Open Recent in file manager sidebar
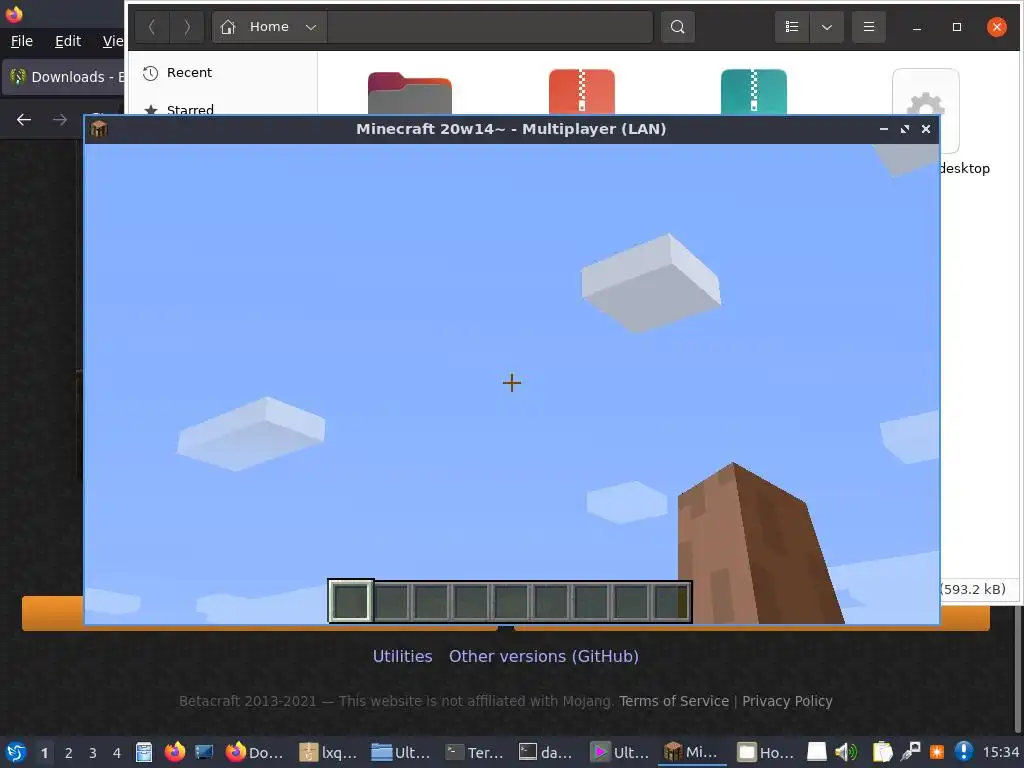Viewport: 1024px width, 768px height. point(189,72)
